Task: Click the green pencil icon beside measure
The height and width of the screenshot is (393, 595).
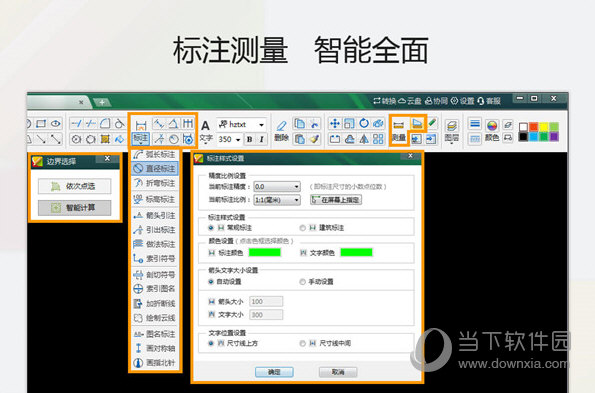Action: click(432, 124)
